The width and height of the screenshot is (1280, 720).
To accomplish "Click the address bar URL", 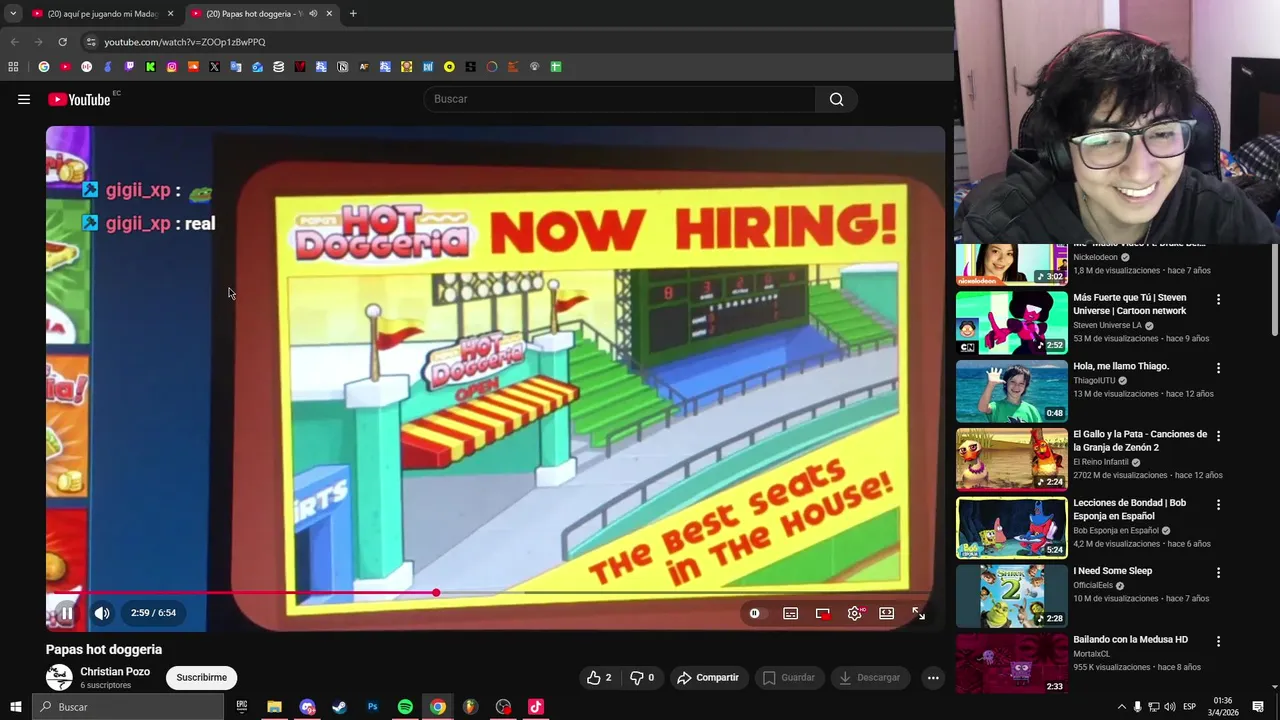I will tap(185, 42).
